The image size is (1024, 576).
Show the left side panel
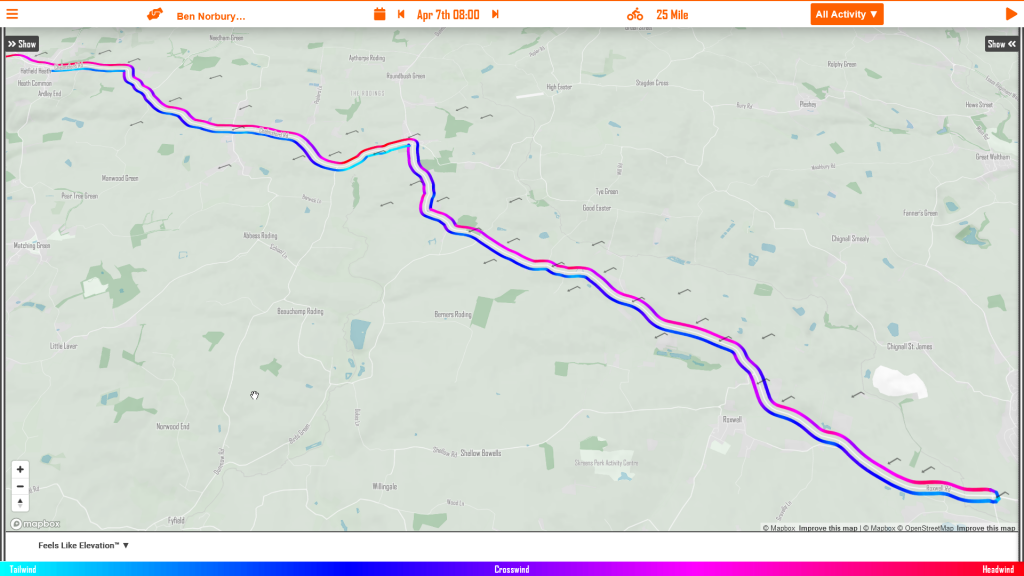pyautogui.click(x=22, y=44)
